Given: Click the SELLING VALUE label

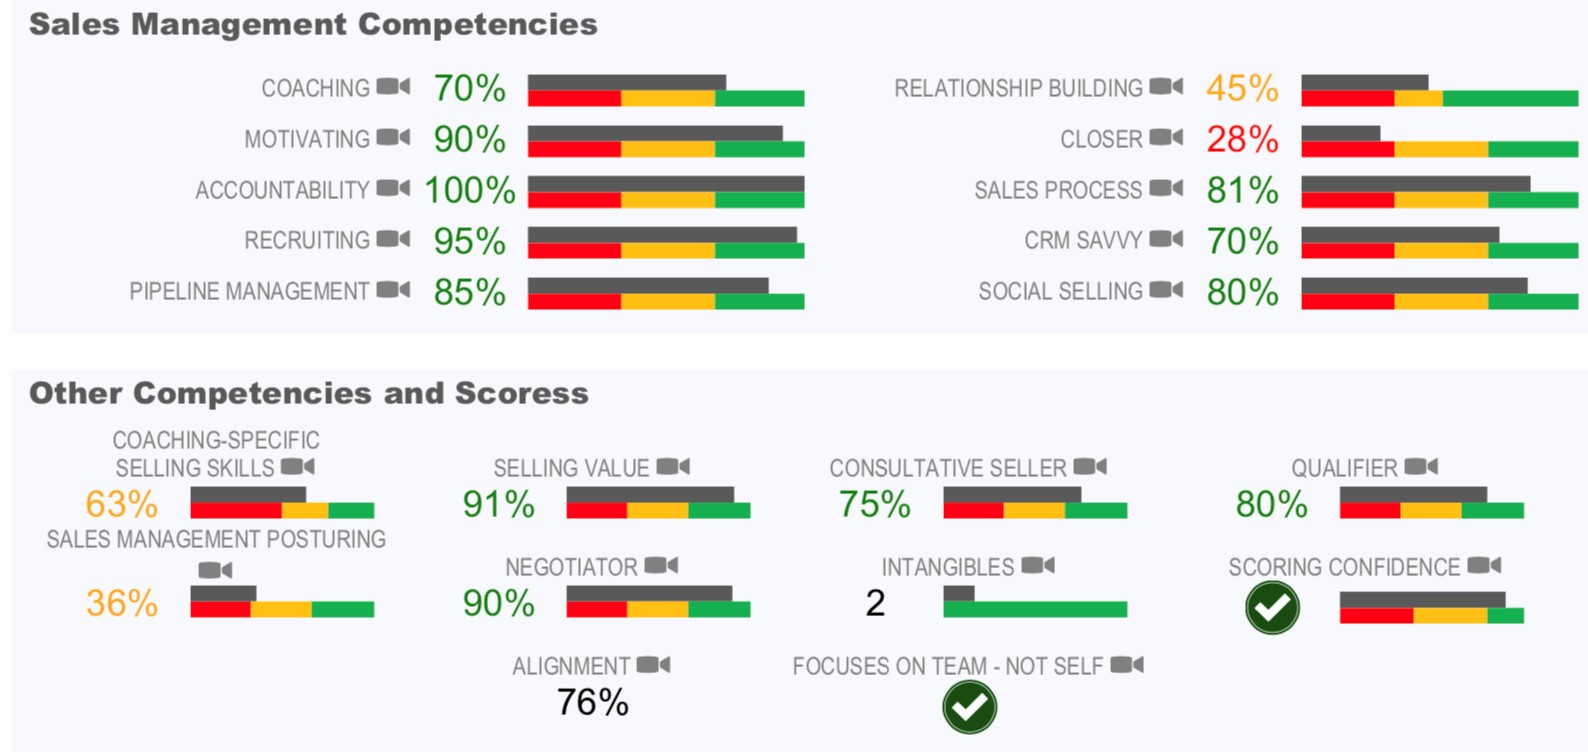Looking at the screenshot, I should pyautogui.click(x=571, y=468).
